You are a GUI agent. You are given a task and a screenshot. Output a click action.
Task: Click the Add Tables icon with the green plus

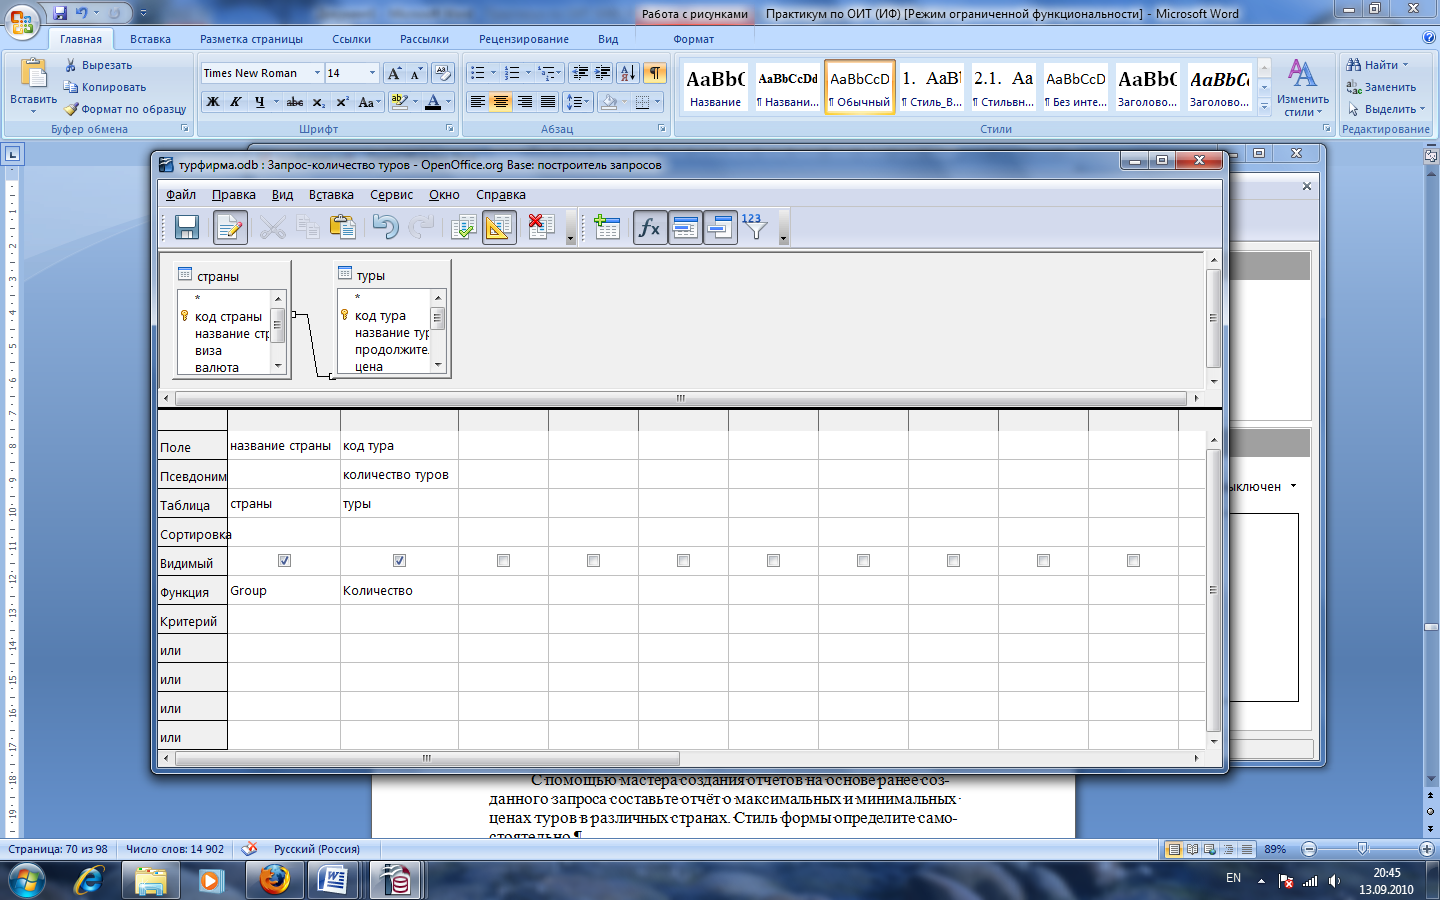pyautogui.click(x=607, y=227)
